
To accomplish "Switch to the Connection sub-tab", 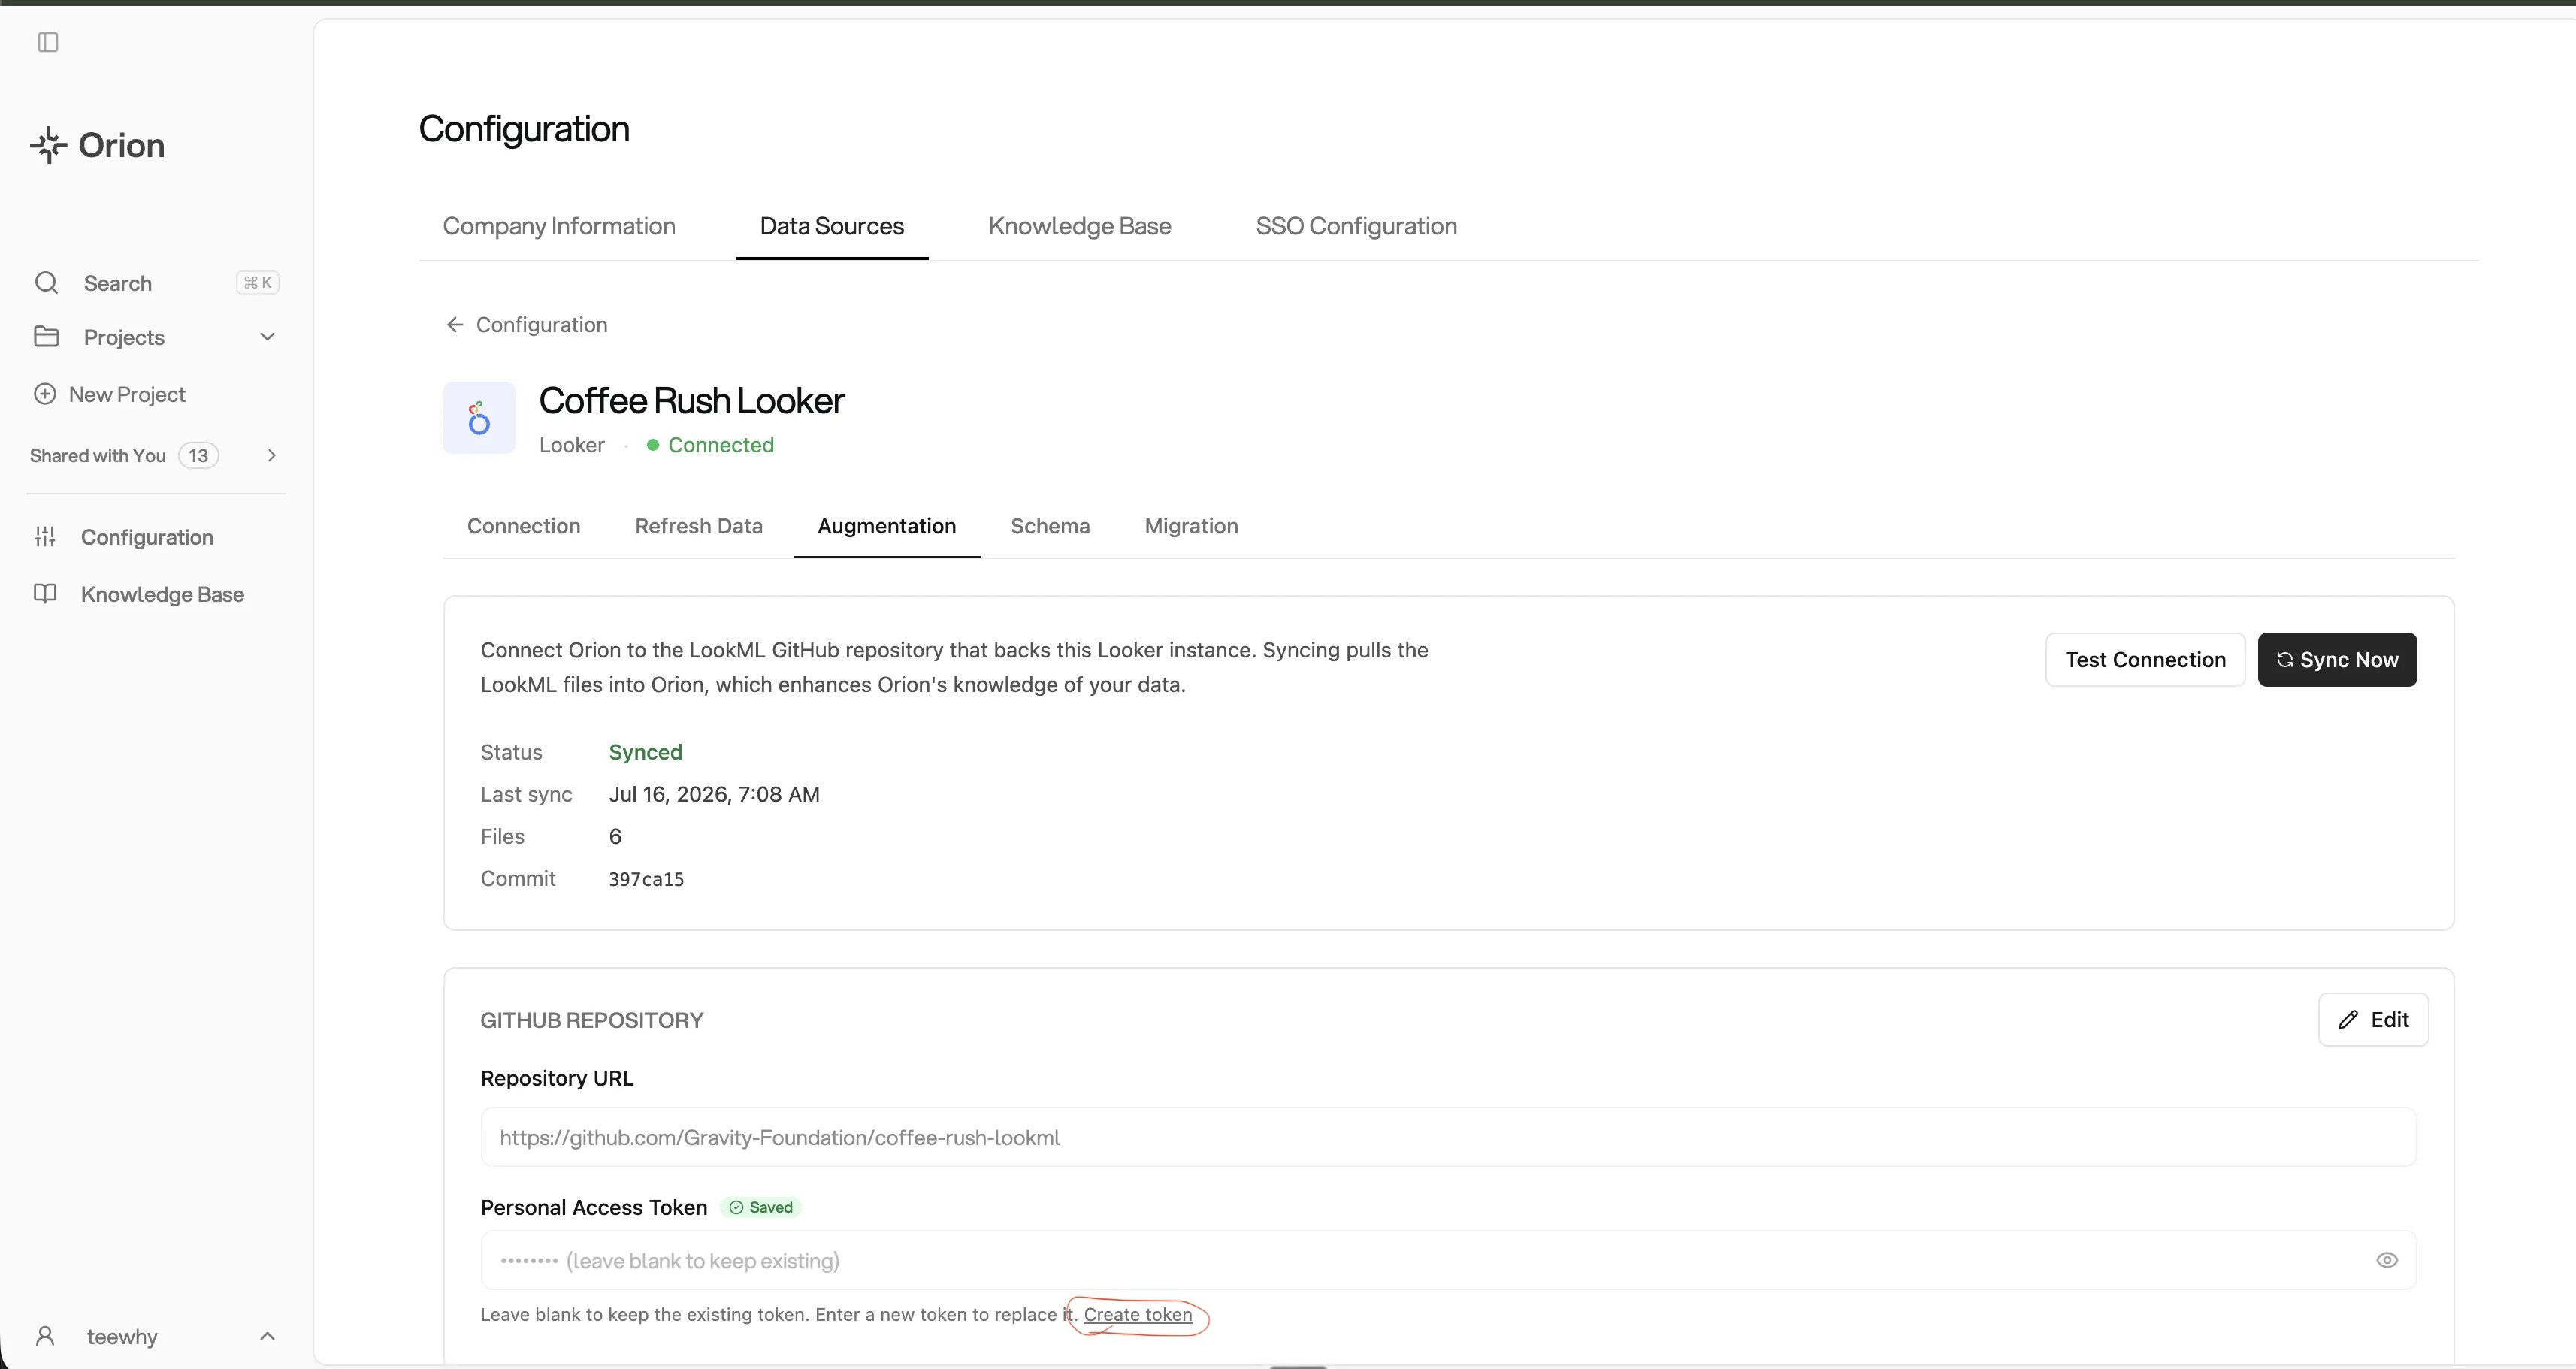I will pyautogui.click(x=524, y=526).
